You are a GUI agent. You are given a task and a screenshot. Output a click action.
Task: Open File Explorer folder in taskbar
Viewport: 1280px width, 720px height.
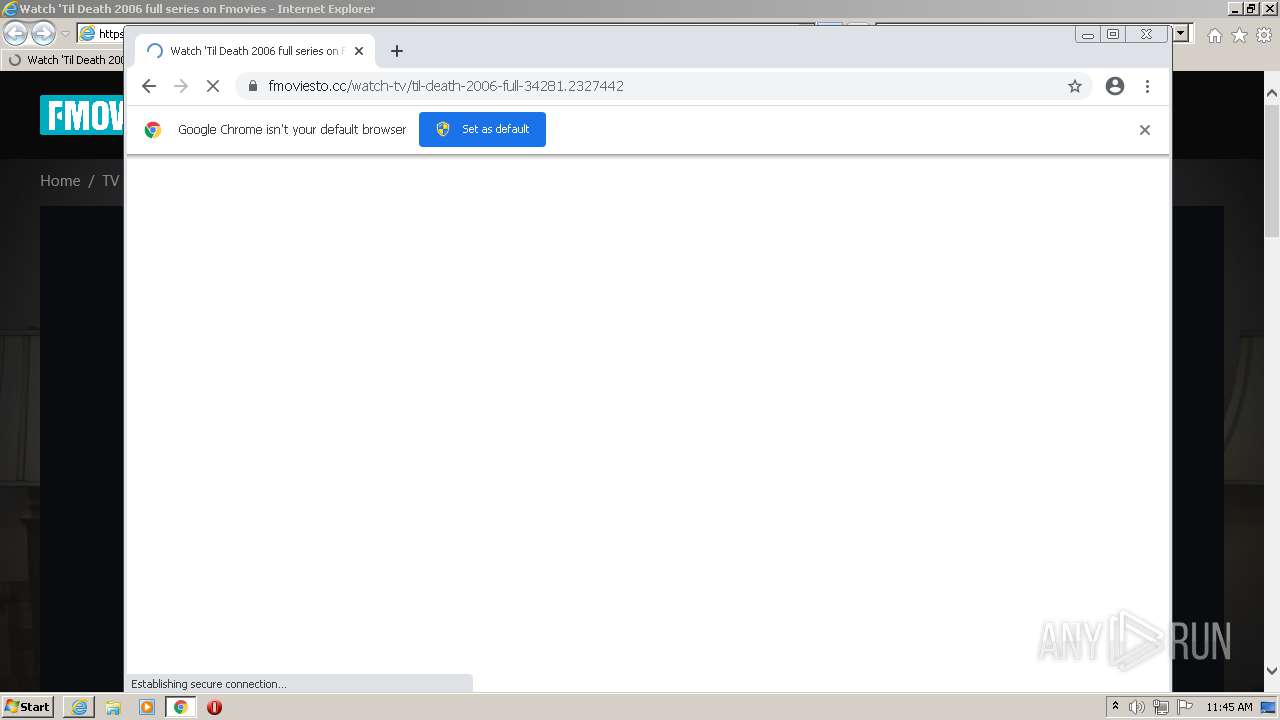[113, 707]
